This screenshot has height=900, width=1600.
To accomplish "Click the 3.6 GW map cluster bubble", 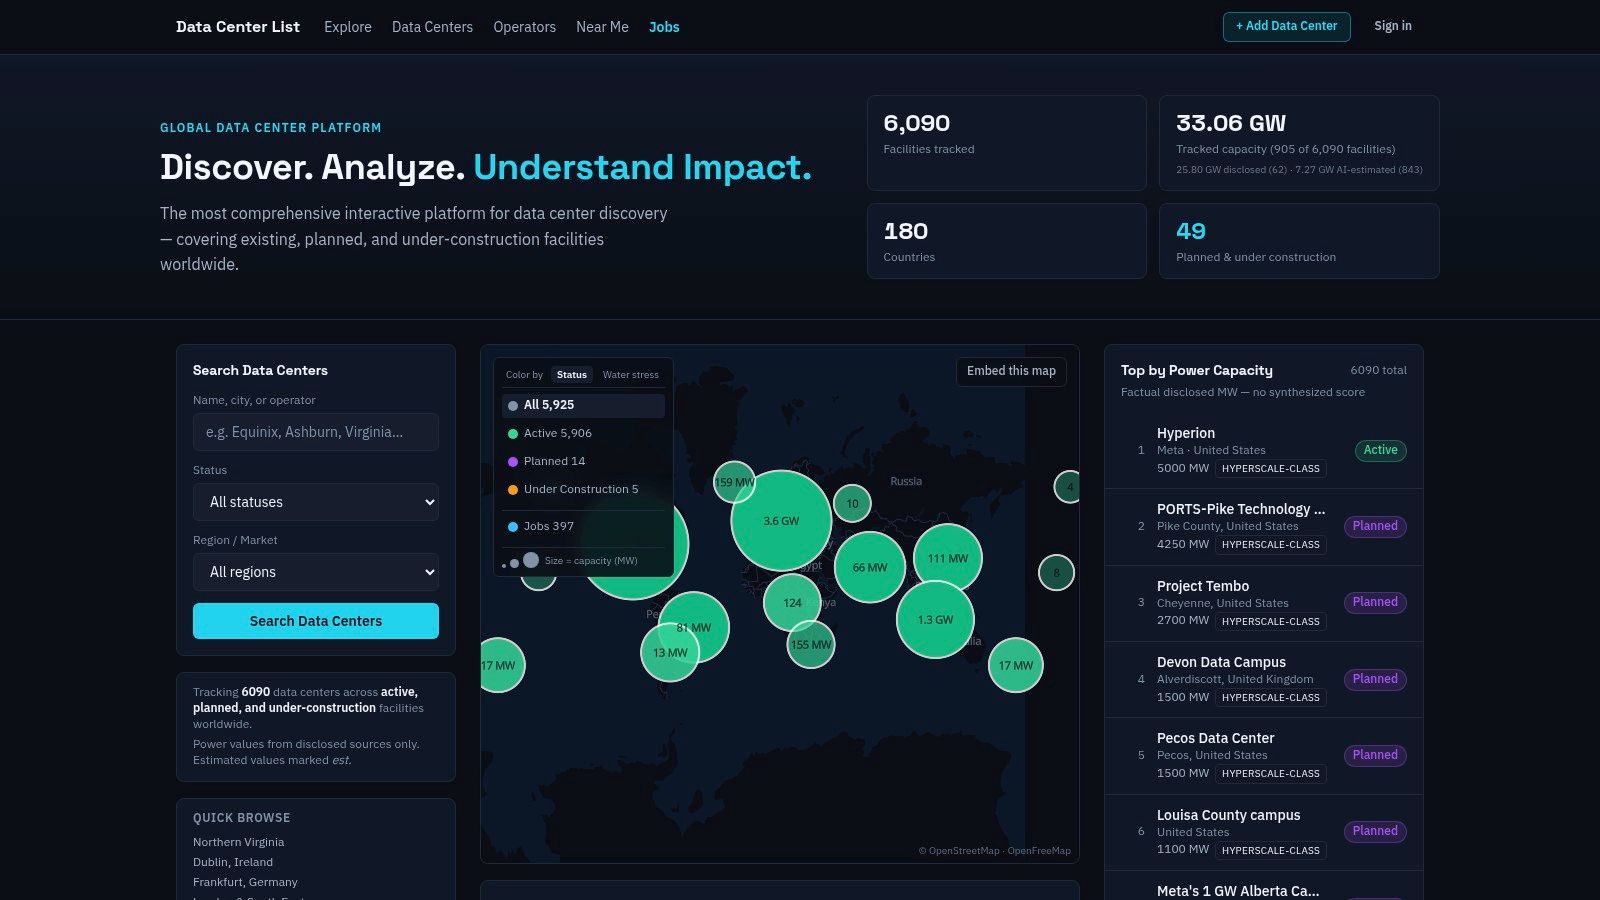I will tap(781, 520).
